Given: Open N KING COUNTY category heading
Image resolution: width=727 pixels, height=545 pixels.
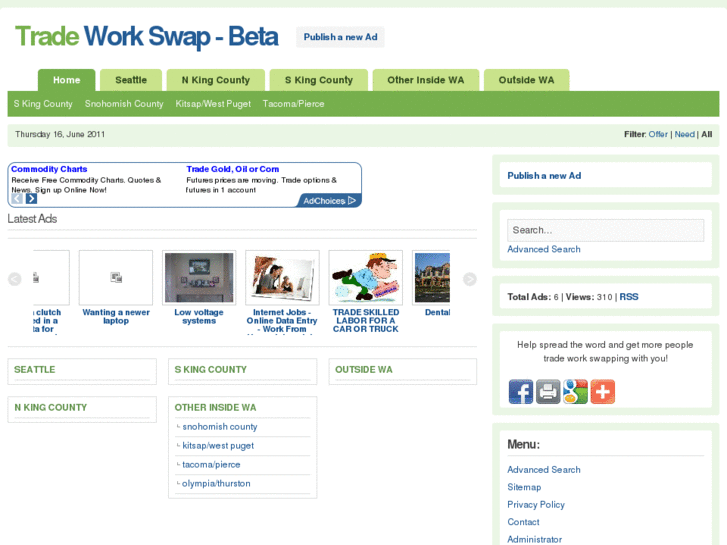Looking at the screenshot, I should (51, 407).
